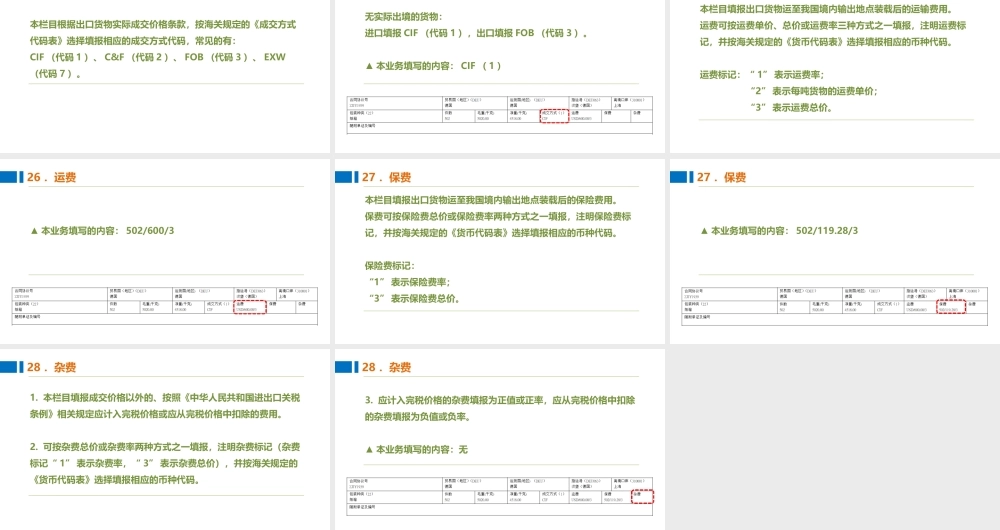Click the line "1" 表示运费率
The image size is (1000, 530).
(x=787, y=75)
